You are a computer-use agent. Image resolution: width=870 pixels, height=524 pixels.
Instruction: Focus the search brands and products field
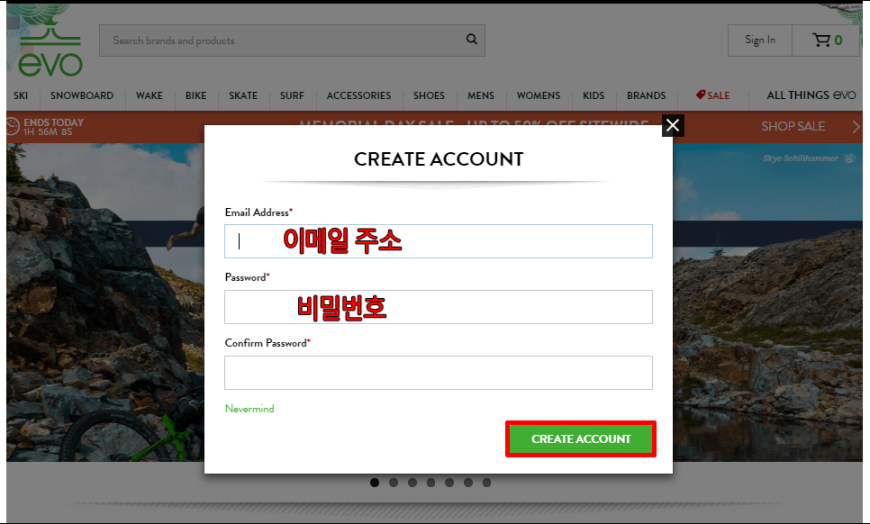click(x=292, y=40)
